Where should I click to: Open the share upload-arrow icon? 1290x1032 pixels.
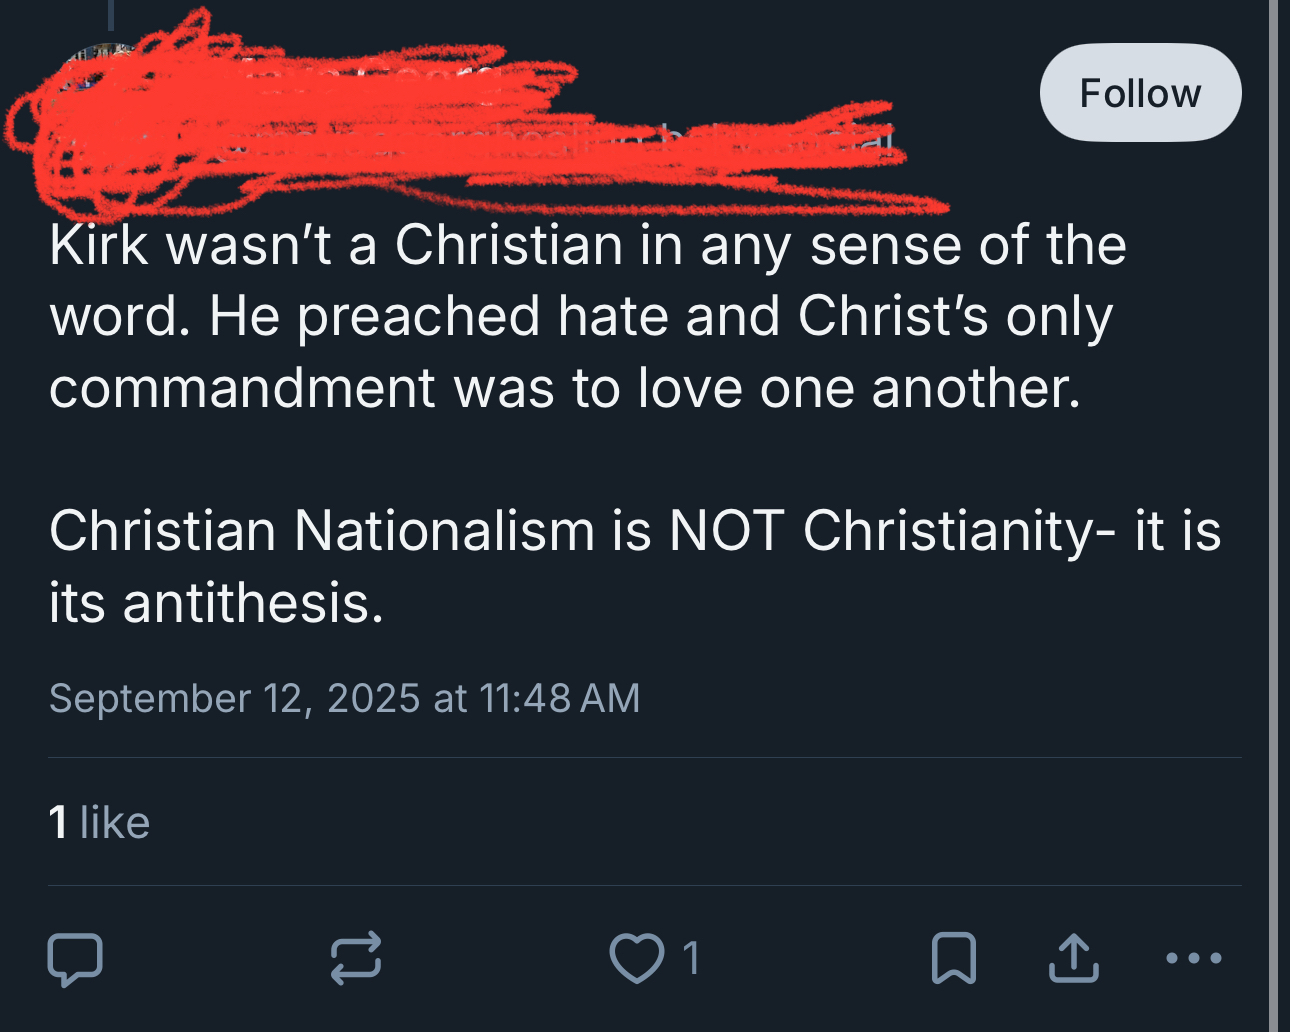click(x=1074, y=958)
